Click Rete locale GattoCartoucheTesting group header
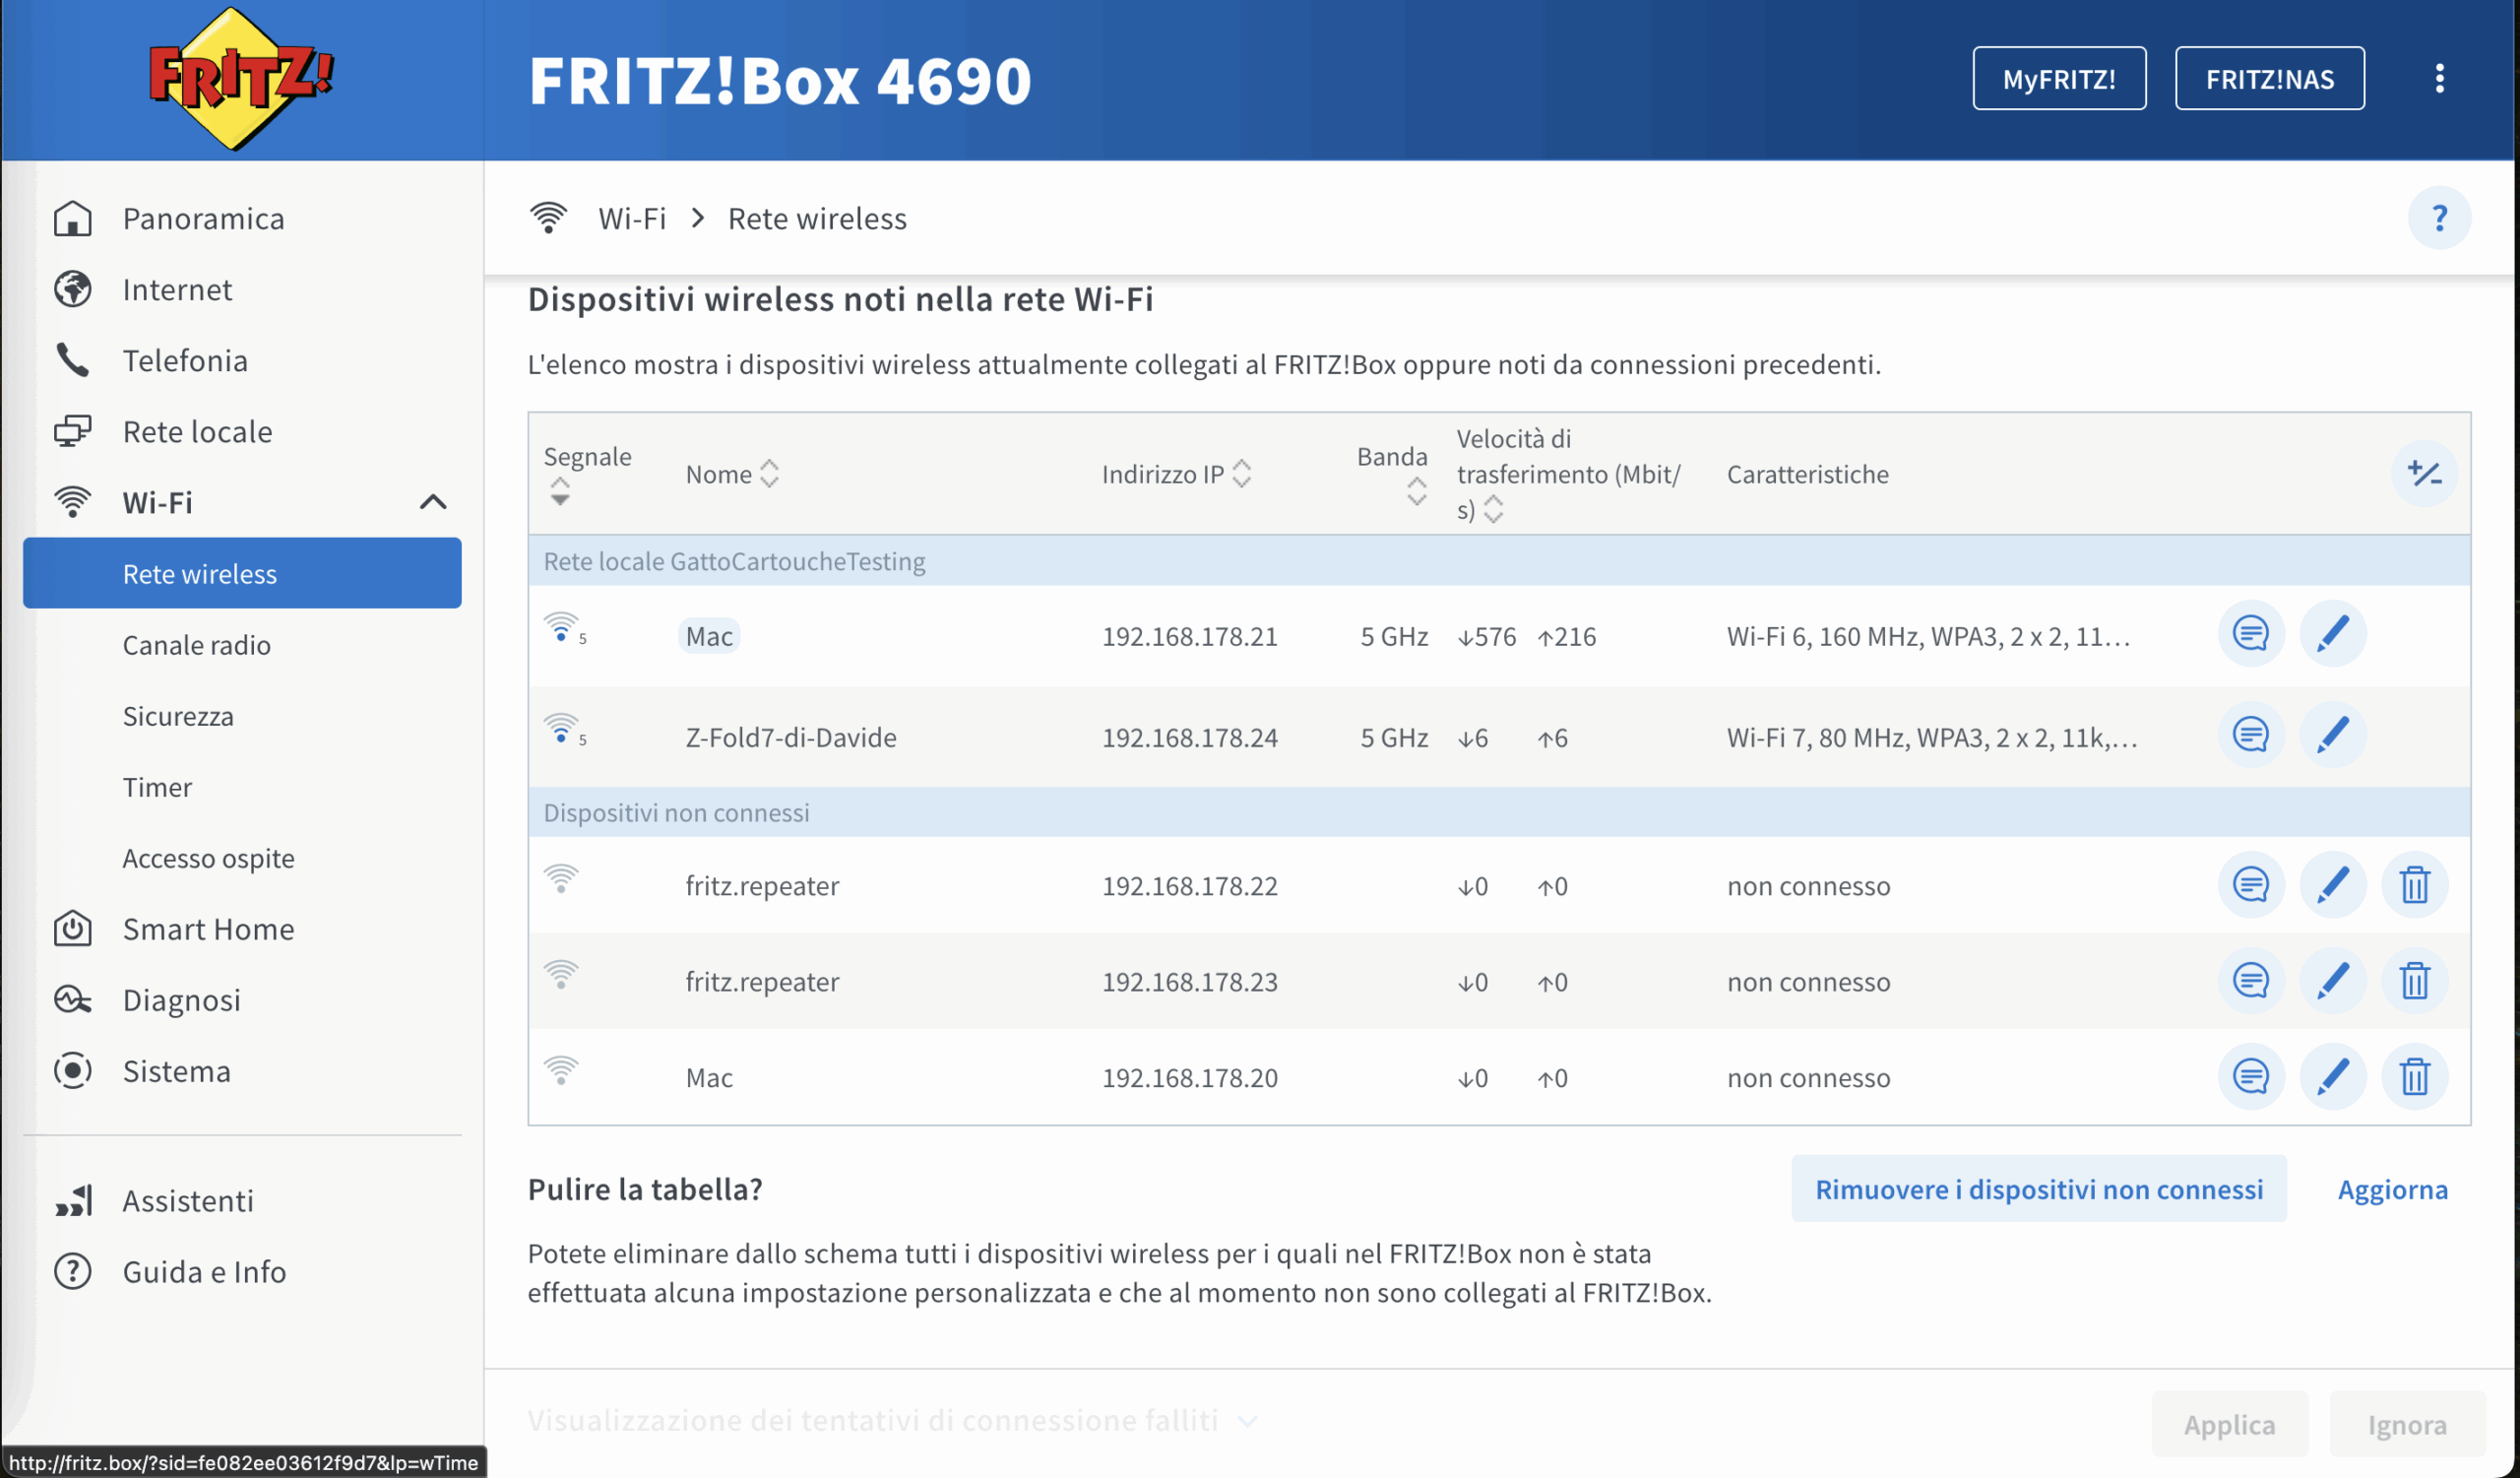The image size is (2520, 1478). click(1499, 560)
